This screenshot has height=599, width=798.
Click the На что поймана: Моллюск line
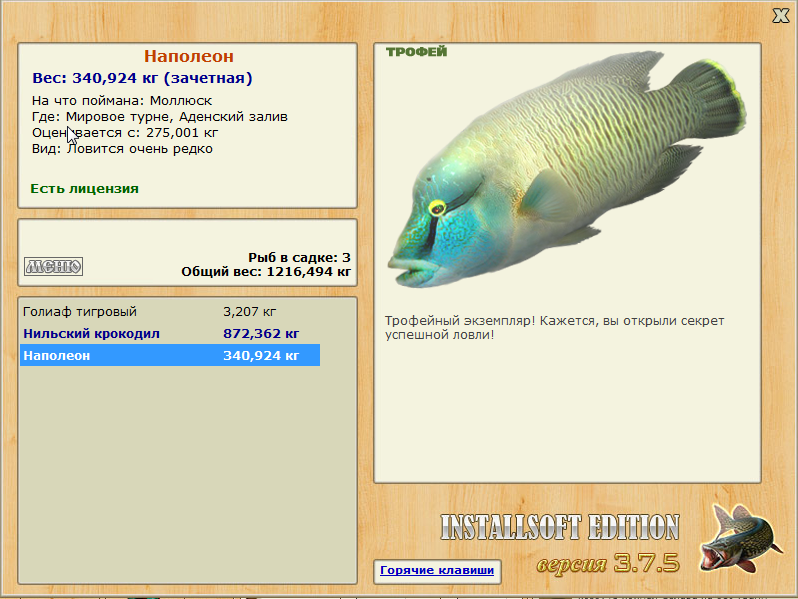click(x=122, y=101)
